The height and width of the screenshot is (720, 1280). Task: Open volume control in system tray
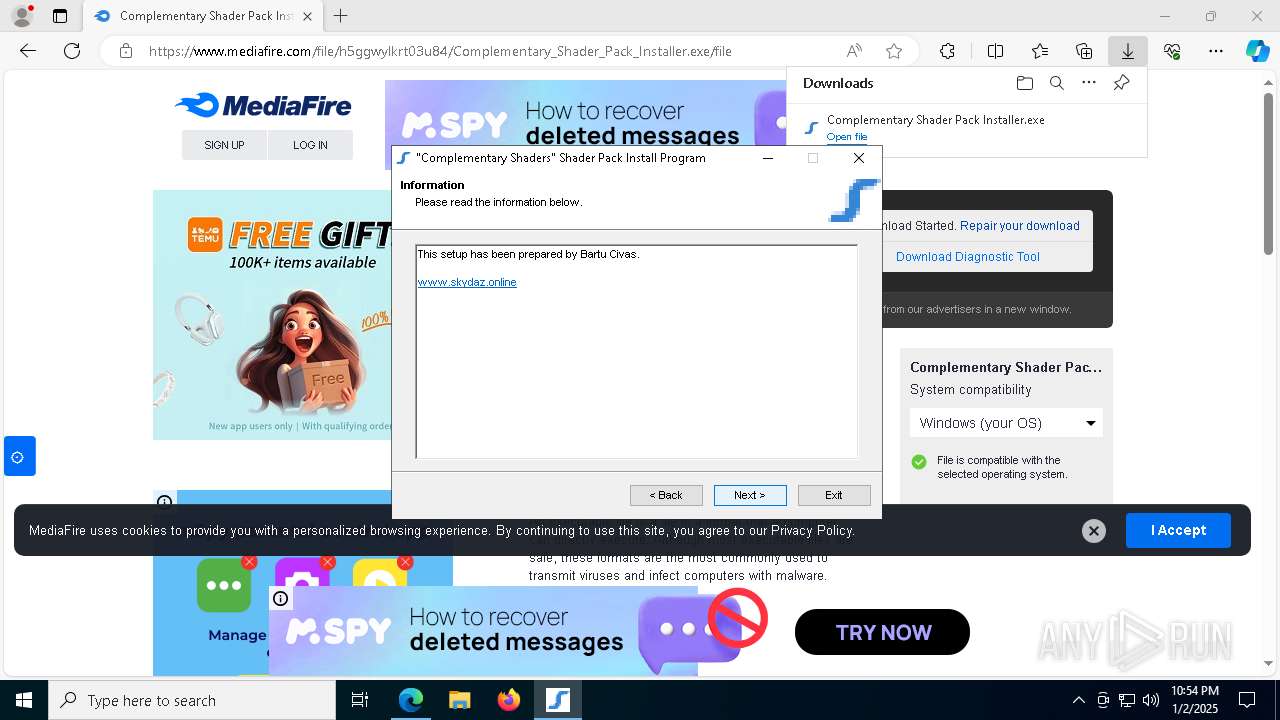pos(1151,700)
